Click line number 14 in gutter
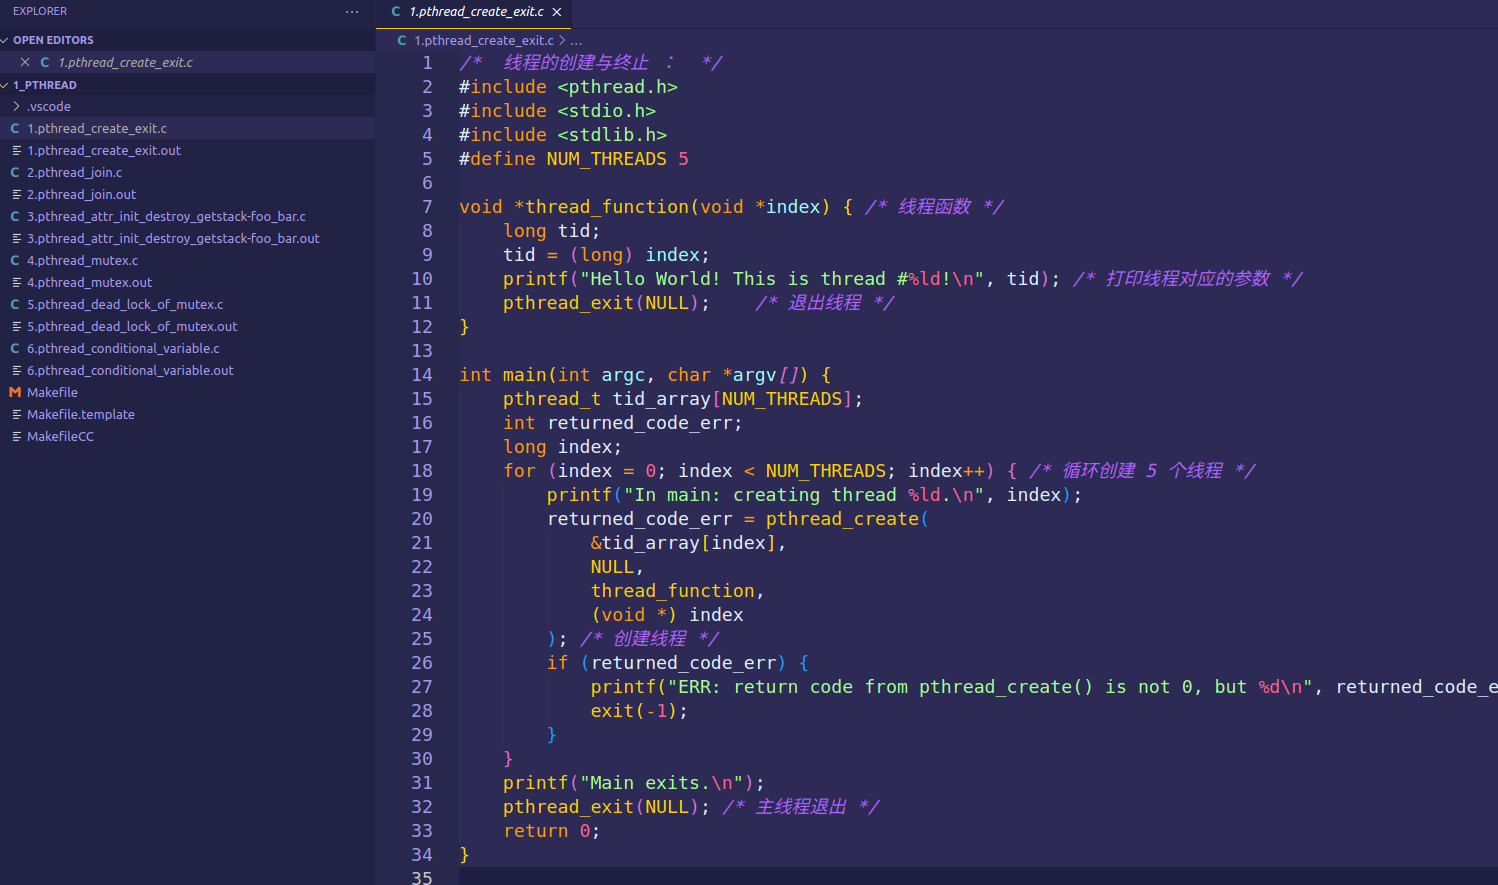Screen dimensions: 1498x885 pos(422,375)
